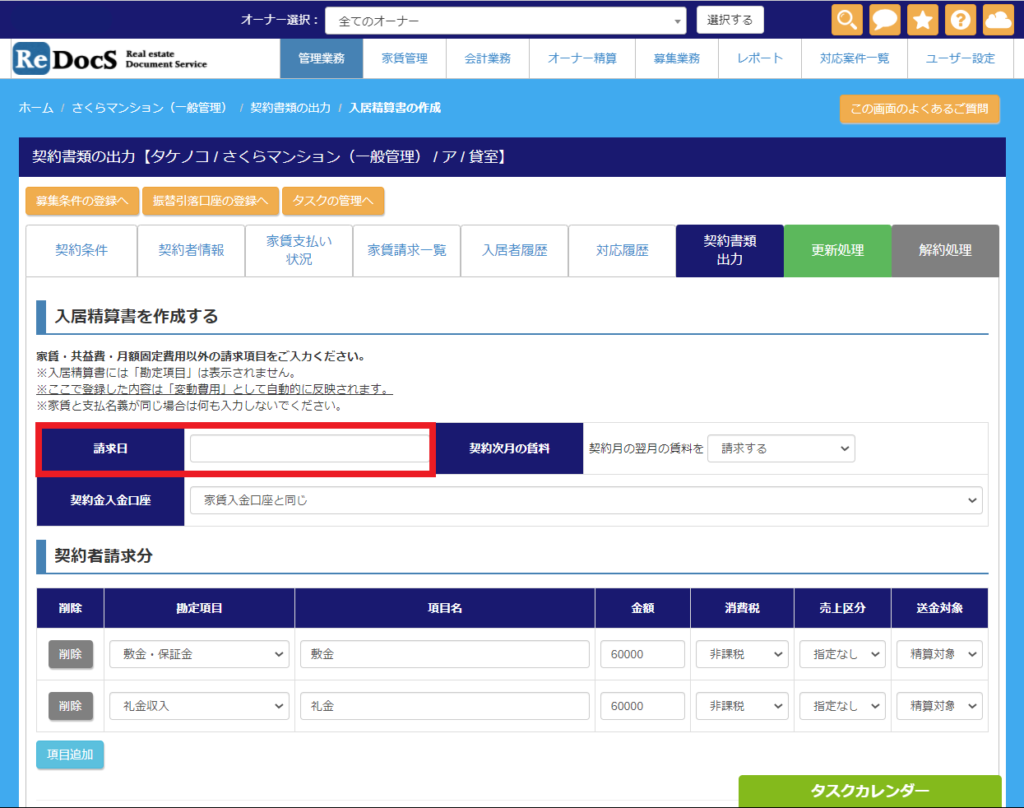Open the オーナー精算 menu

pyautogui.click(x=582, y=58)
